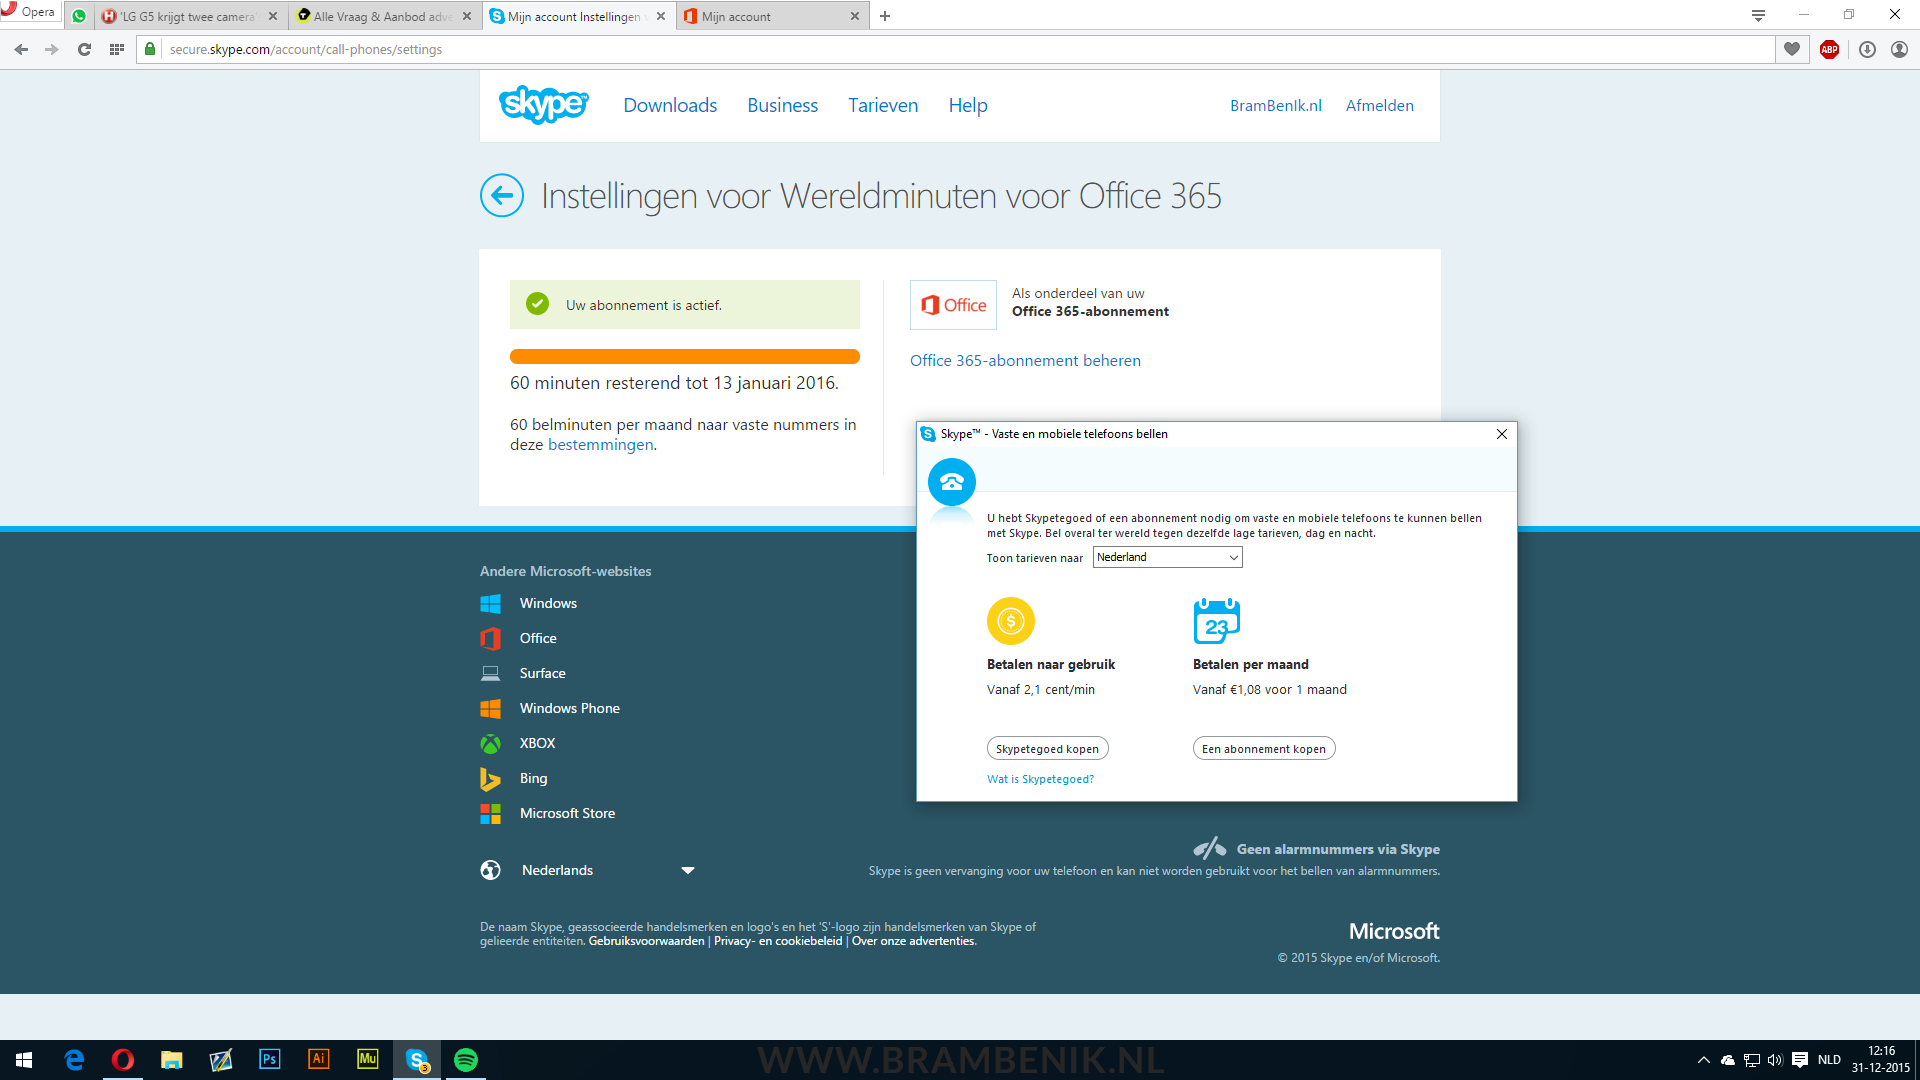The height and width of the screenshot is (1080, 1920).
Task: Open Speed Dial grid icon
Action: pyautogui.click(x=117, y=49)
